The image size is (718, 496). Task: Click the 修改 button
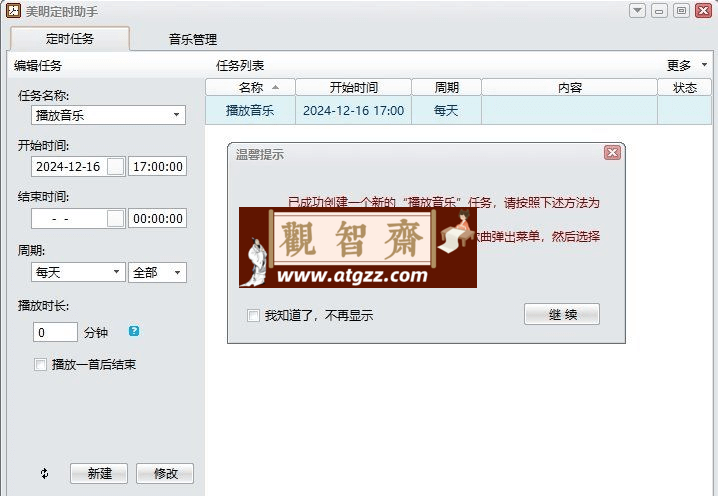165,473
